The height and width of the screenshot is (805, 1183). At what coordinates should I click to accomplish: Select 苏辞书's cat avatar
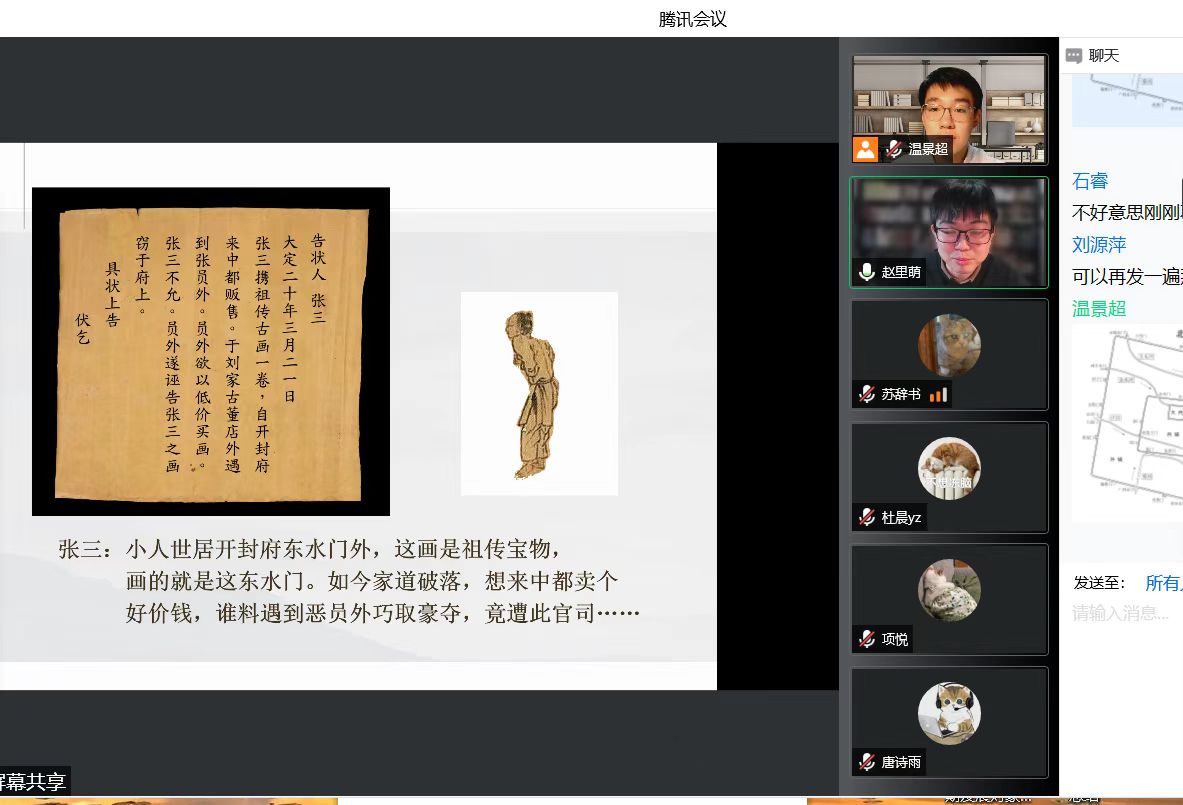(x=949, y=345)
